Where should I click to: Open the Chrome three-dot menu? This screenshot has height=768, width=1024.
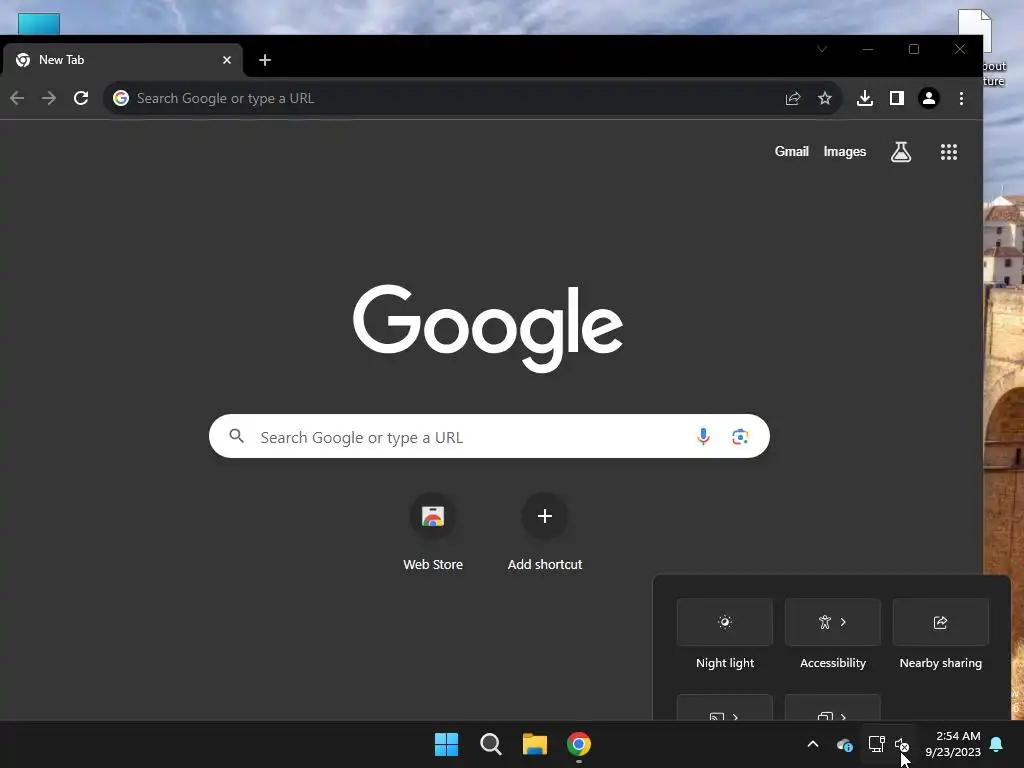click(x=961, y=98)
